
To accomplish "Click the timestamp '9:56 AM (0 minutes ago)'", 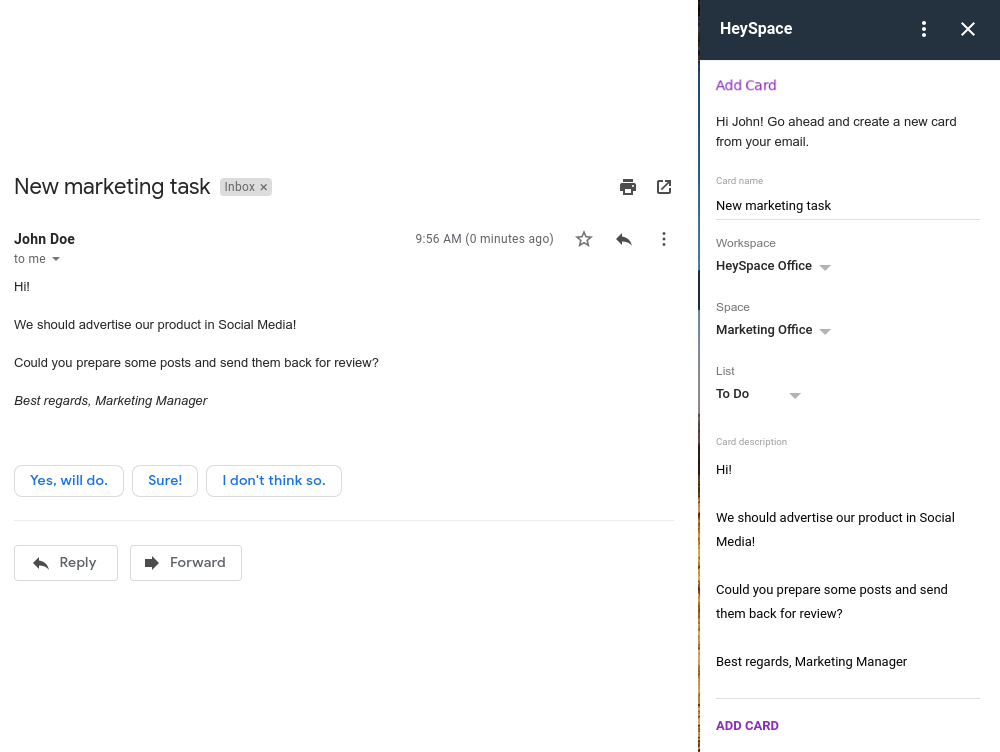I will (484, 239).
